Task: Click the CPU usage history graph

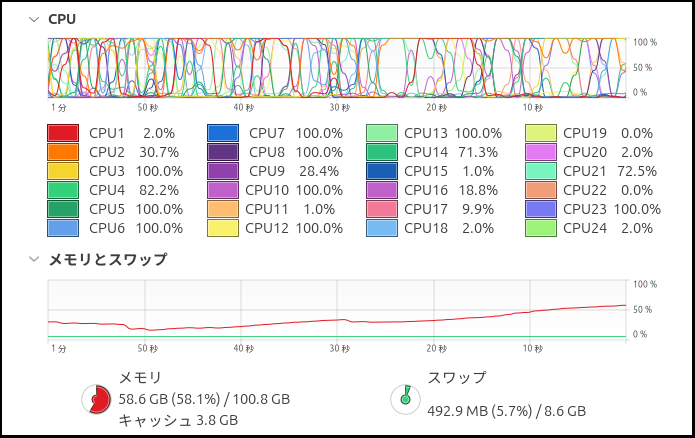Action: click(336, 68)
